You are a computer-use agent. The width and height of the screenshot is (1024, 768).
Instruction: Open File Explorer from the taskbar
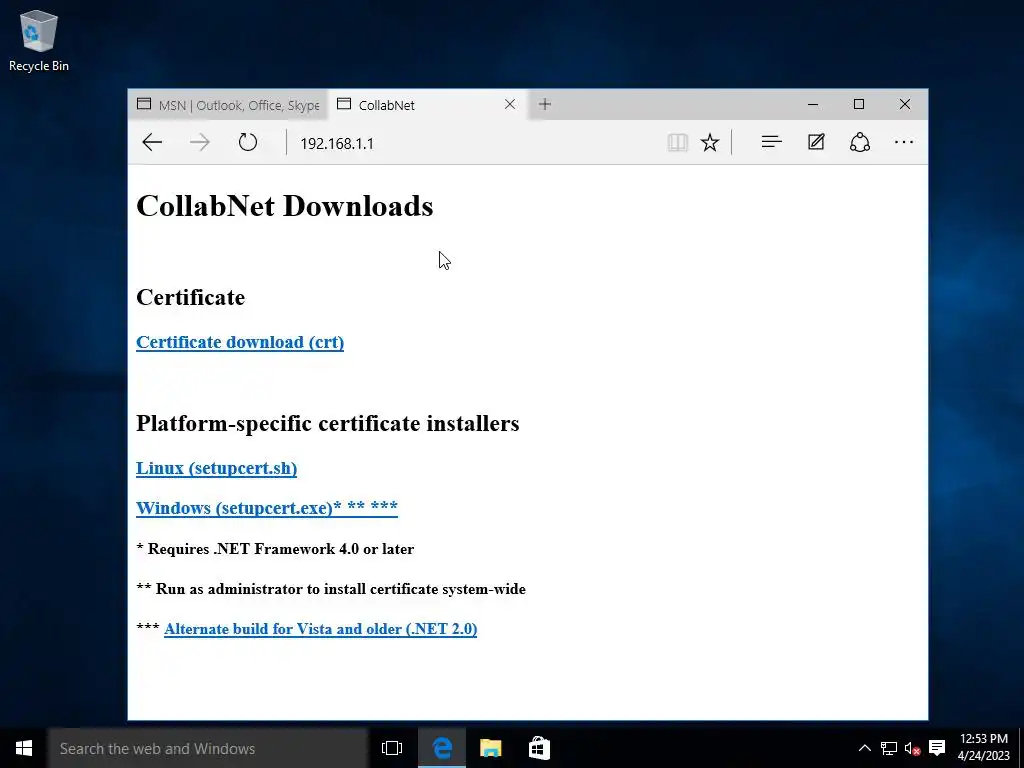[x=490, y=748]
